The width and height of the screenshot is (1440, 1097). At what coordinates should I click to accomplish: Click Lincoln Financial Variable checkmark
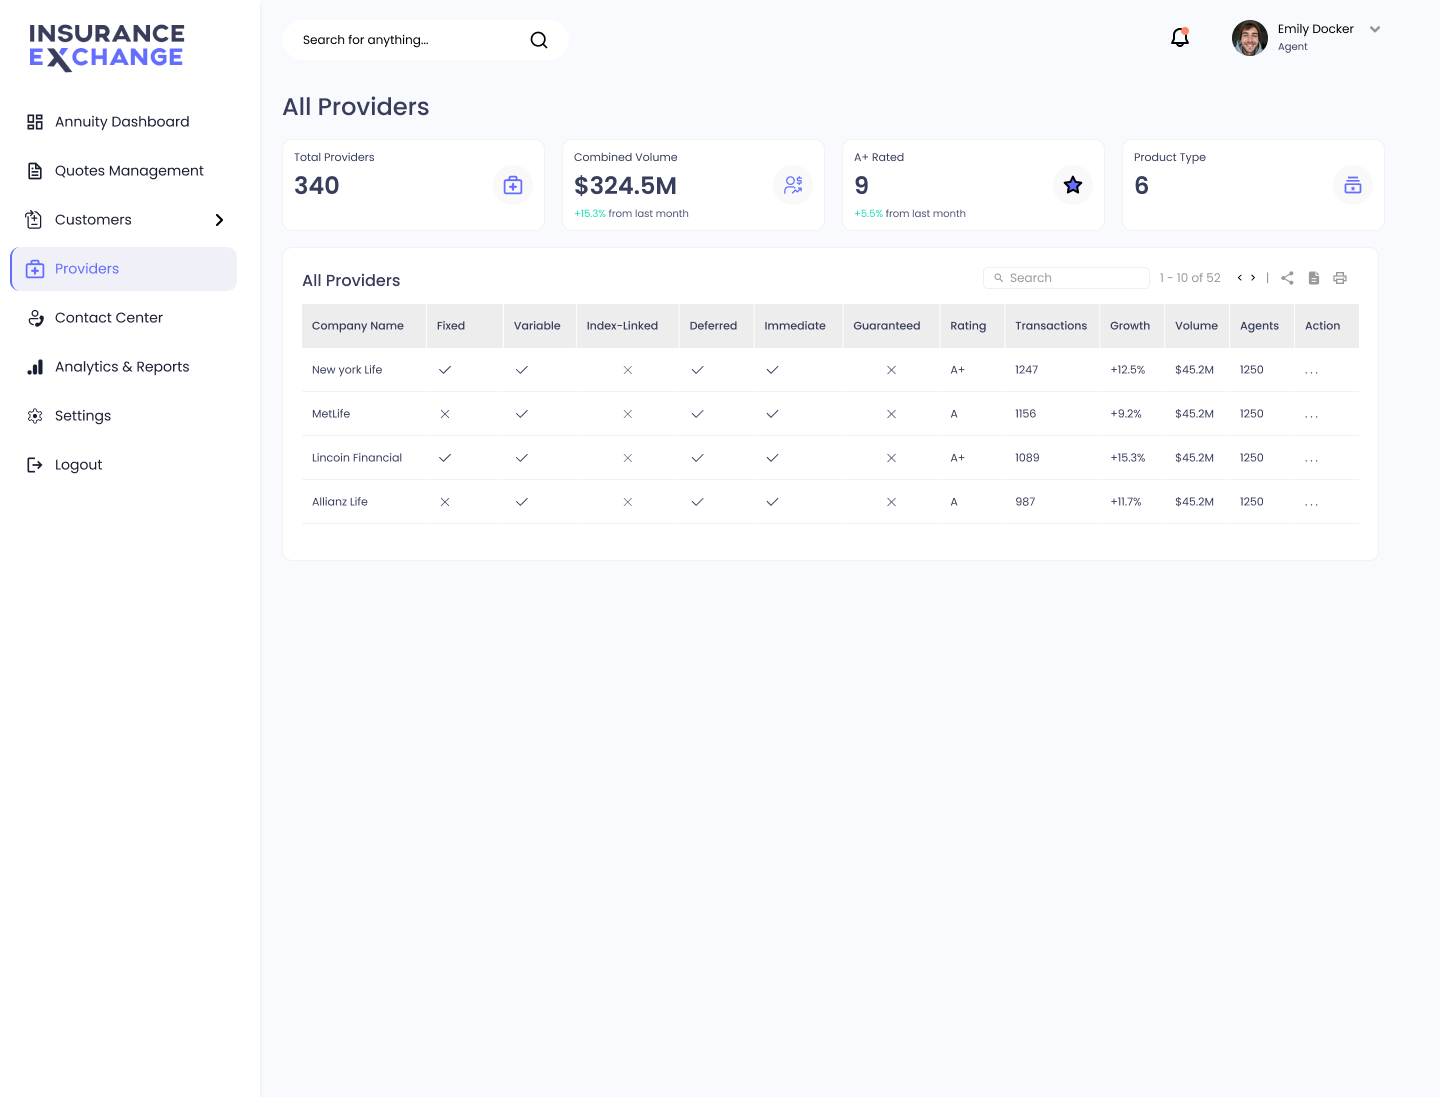pos(521,458)
